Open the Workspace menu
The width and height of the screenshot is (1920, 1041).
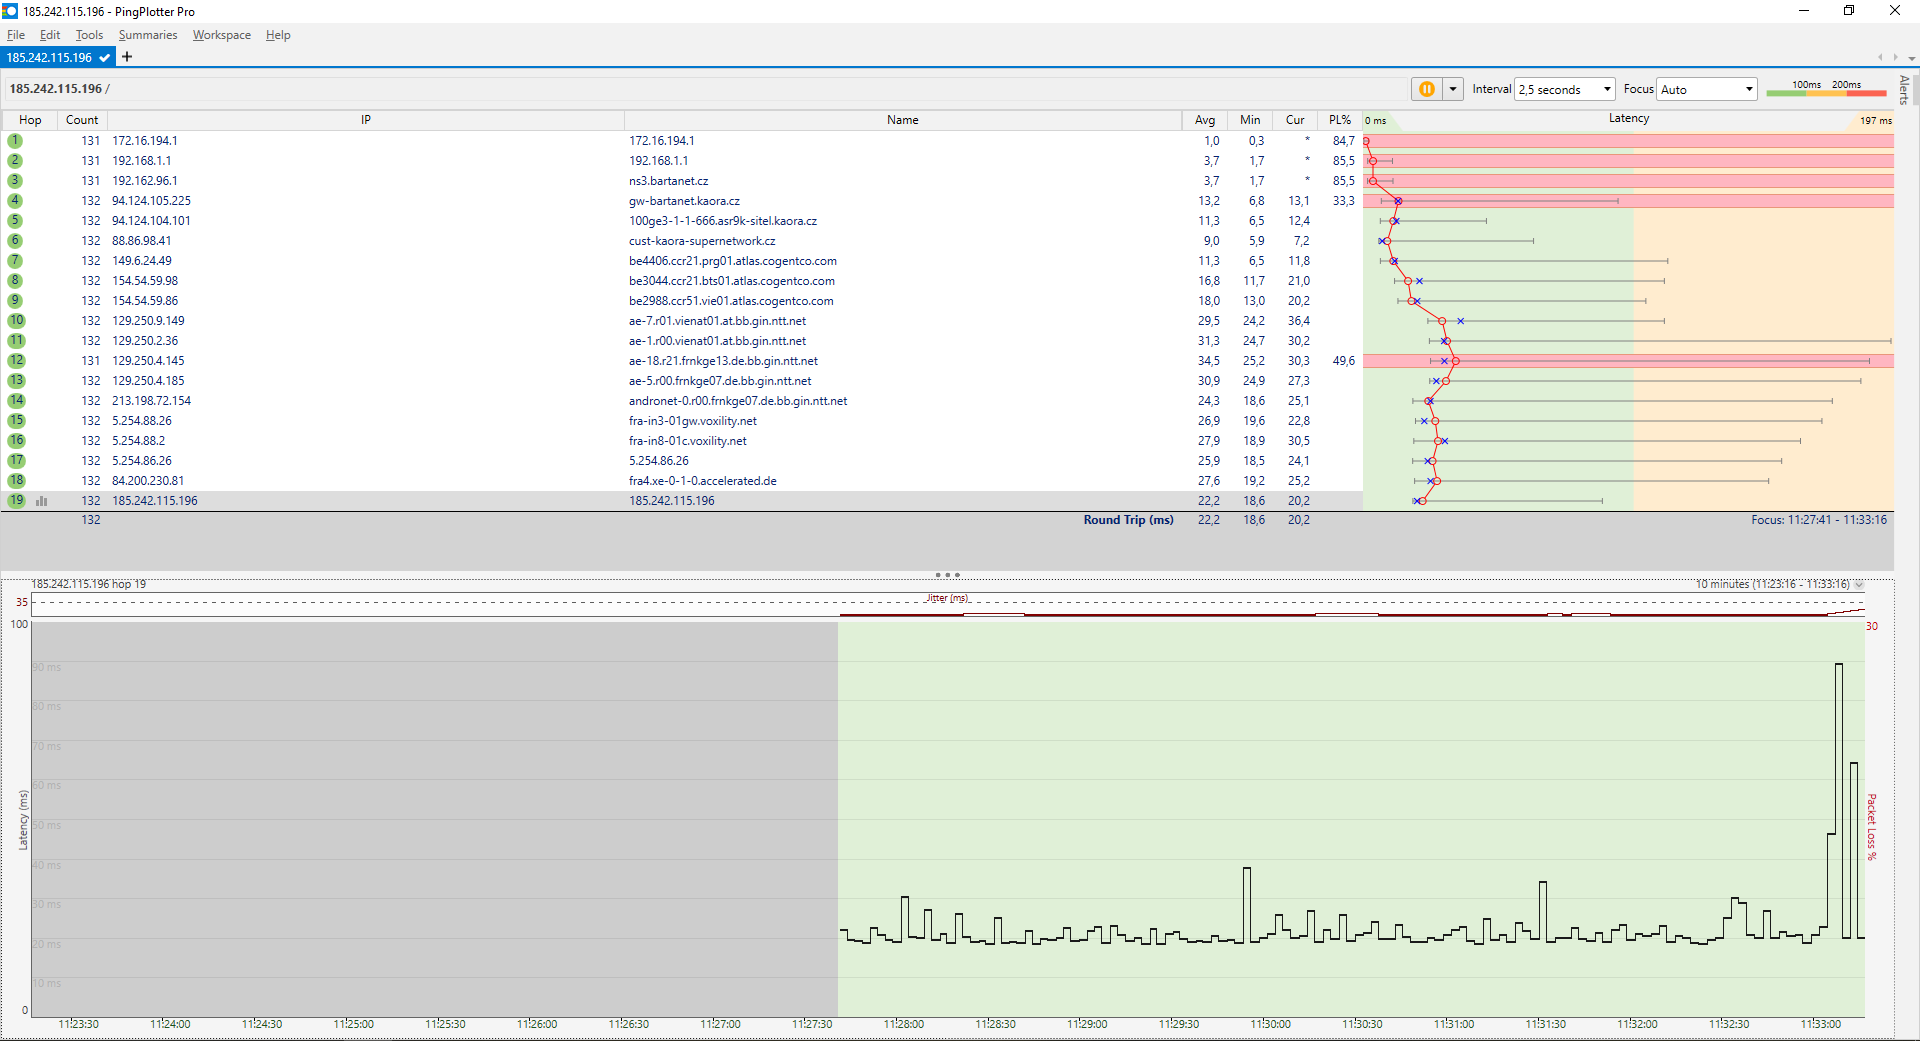tap(221, 35)
